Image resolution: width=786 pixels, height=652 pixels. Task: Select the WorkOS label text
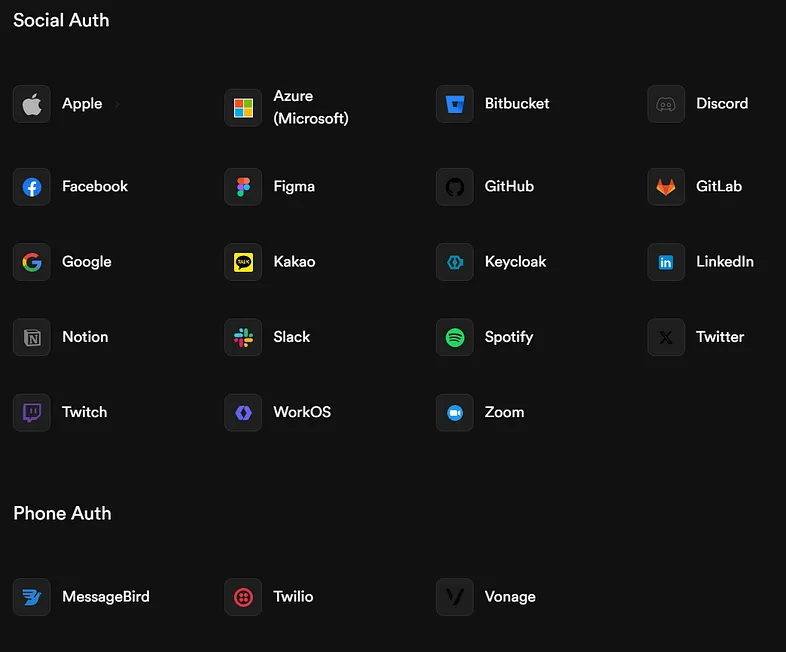tap(302, 412)
